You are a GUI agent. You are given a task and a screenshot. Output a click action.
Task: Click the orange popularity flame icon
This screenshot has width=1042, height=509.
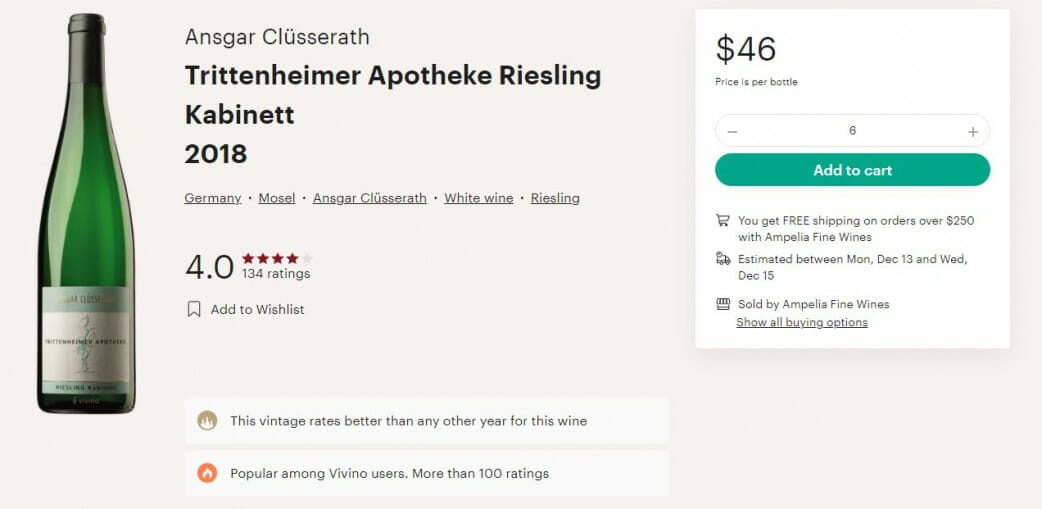coord(207,473)
